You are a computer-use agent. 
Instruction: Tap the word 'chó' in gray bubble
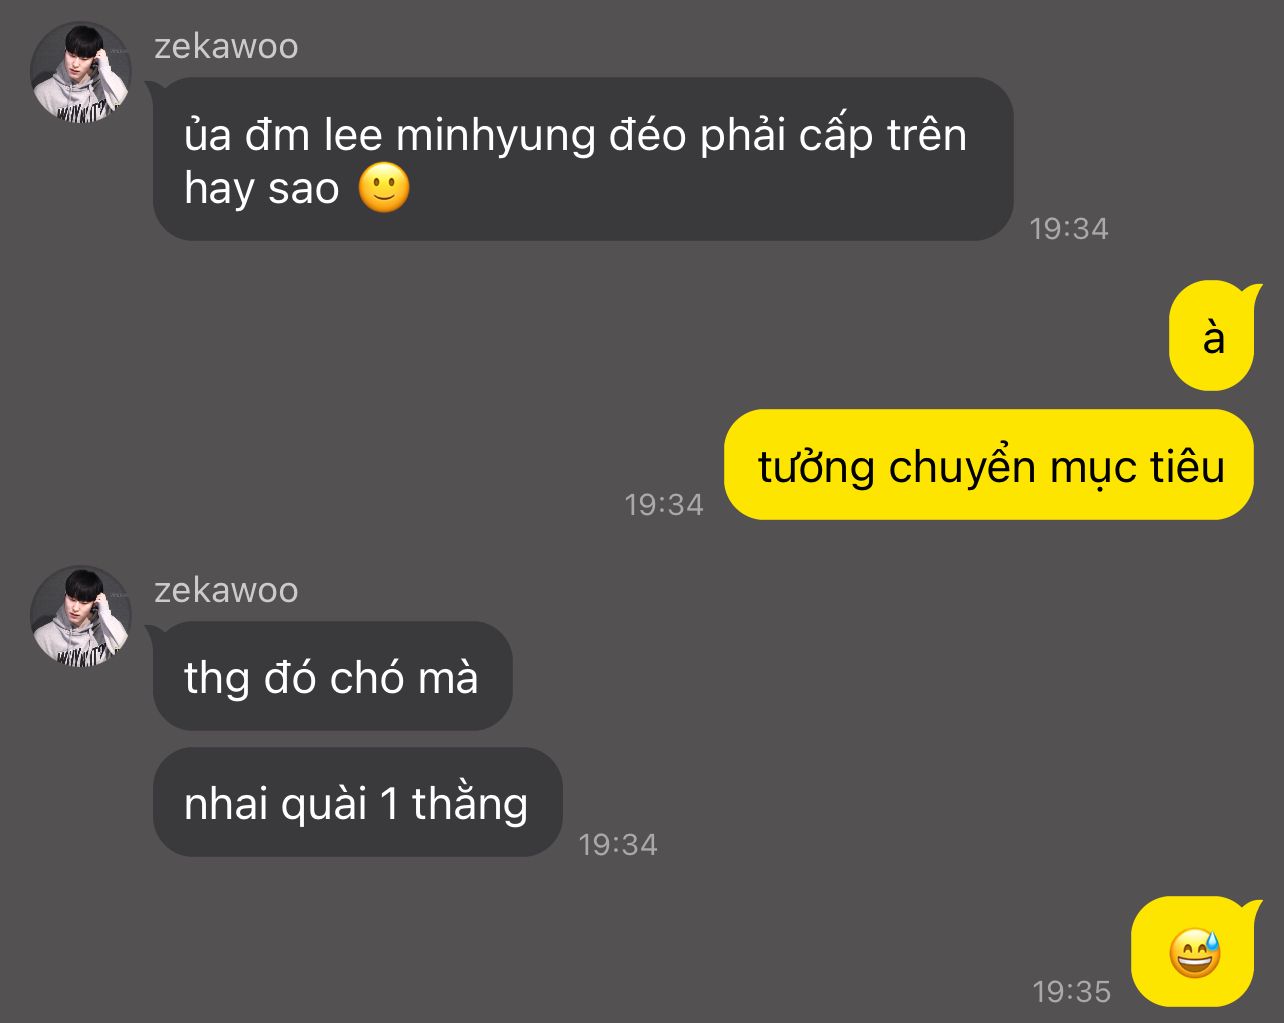[x=366, y=677]
